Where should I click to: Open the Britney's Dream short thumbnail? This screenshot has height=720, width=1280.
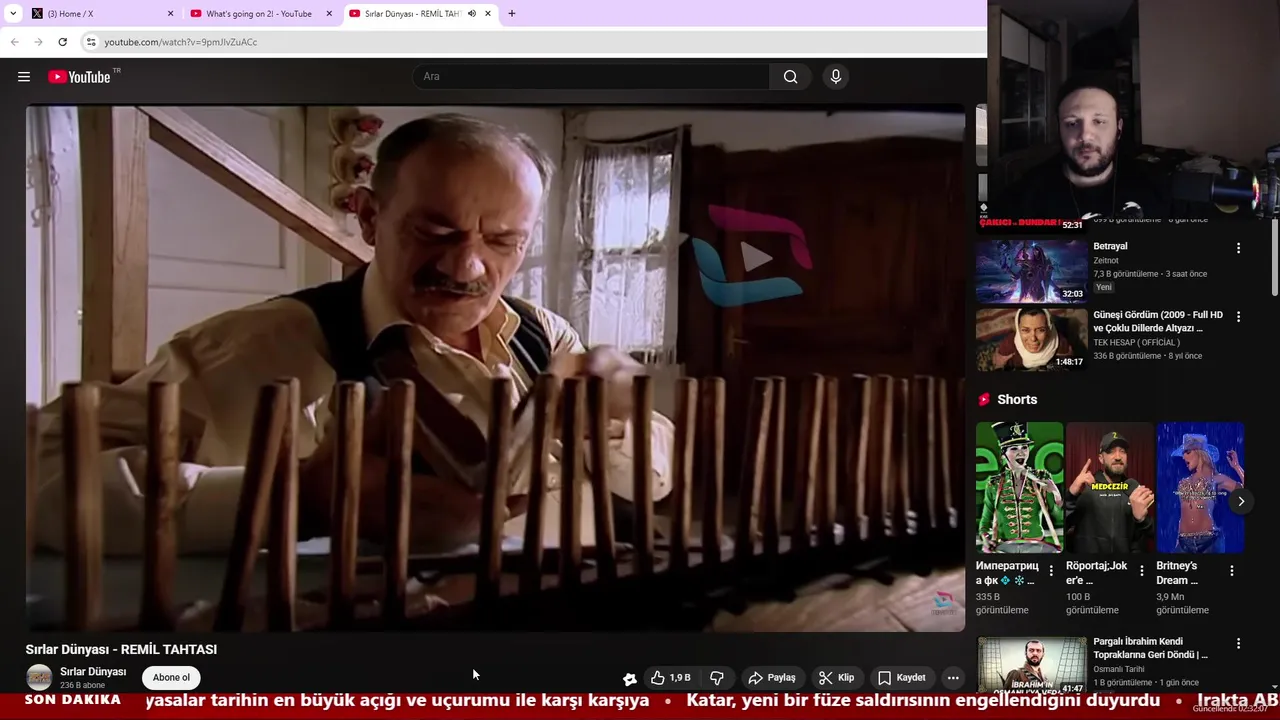point(1200,487)
